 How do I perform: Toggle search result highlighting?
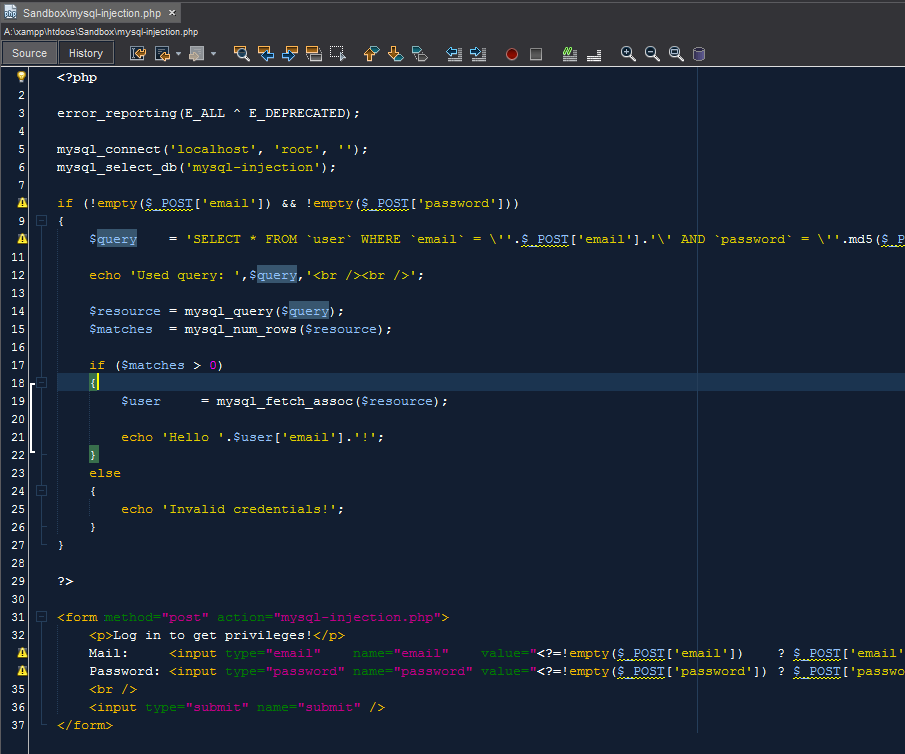click(x=313, y=54)
